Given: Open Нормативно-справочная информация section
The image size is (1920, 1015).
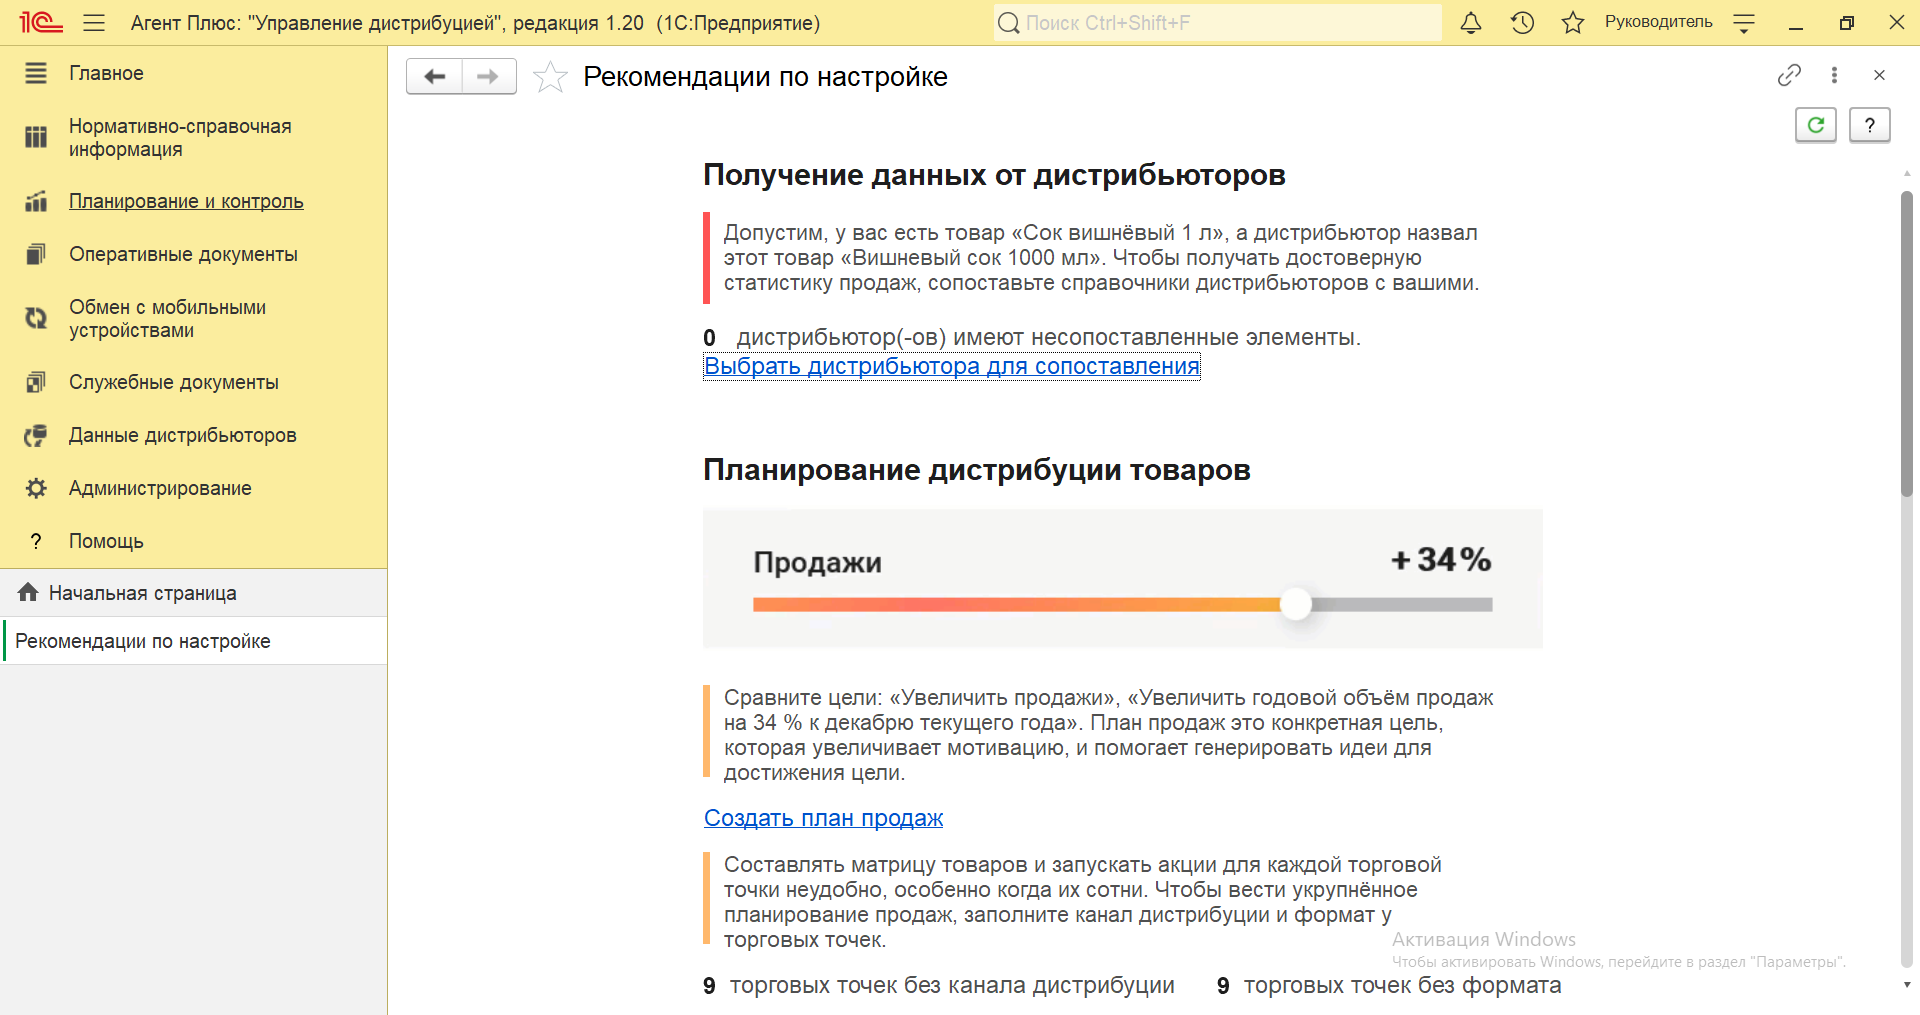Looking at the screenshot, I should pyautogui.click(x=180, y=138).
